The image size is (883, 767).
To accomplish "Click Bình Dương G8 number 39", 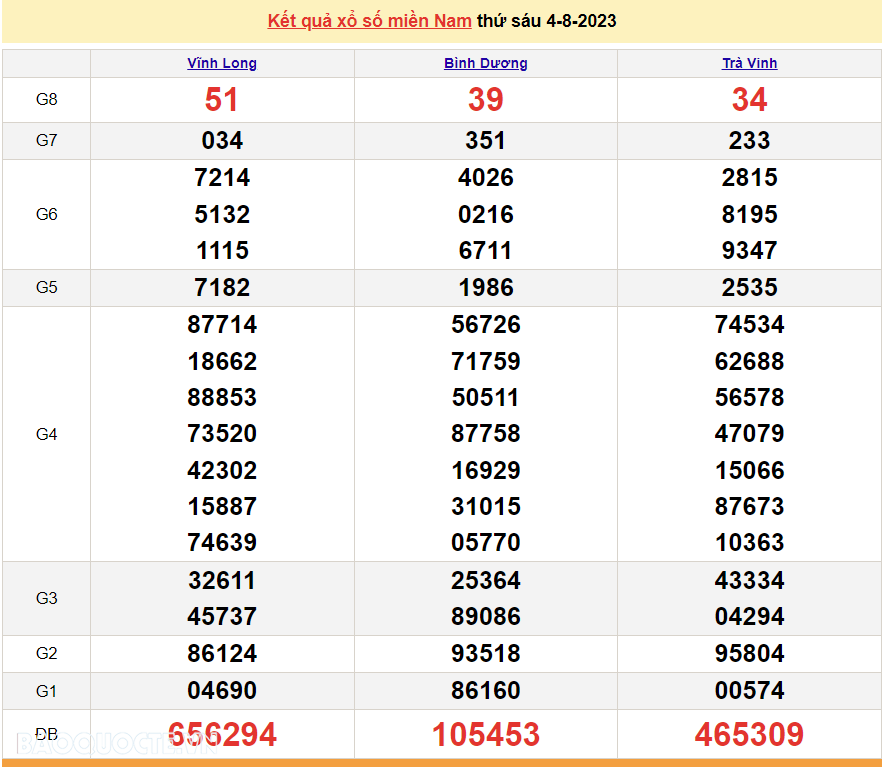I will click(x=486, y=100).
